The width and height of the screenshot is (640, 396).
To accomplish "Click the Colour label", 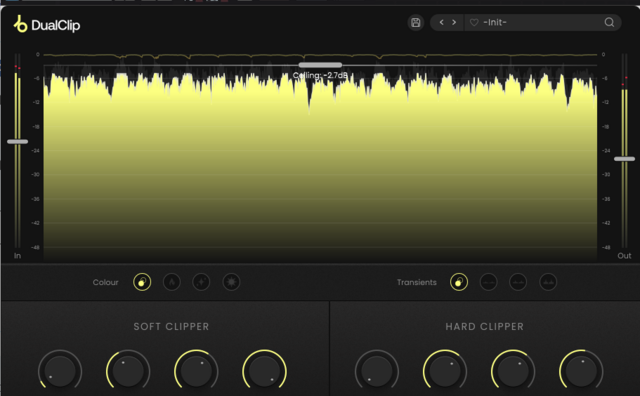I will [x=105, y=283].
